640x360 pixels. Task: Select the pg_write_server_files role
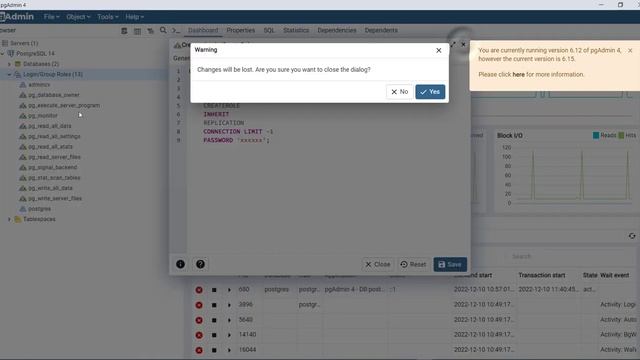pyautogui.click(x=55, y=198)
